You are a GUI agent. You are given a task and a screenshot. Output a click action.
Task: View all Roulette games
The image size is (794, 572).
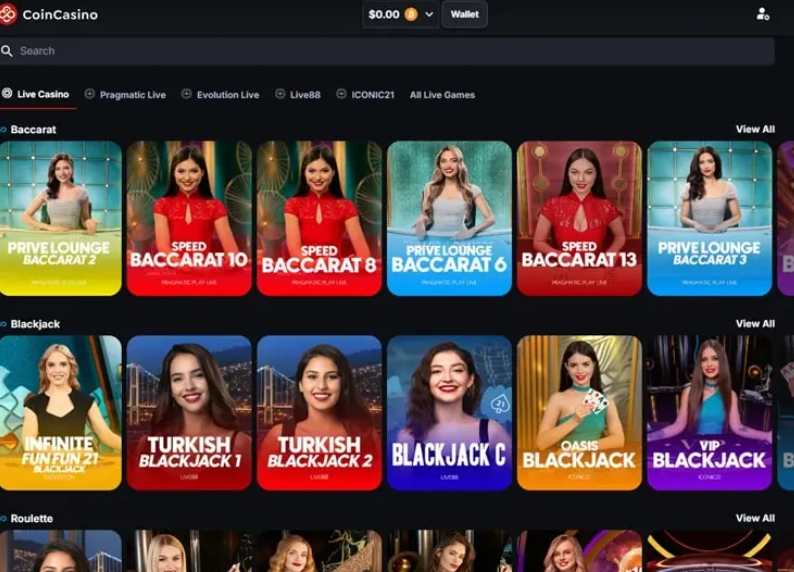point(755,518)
